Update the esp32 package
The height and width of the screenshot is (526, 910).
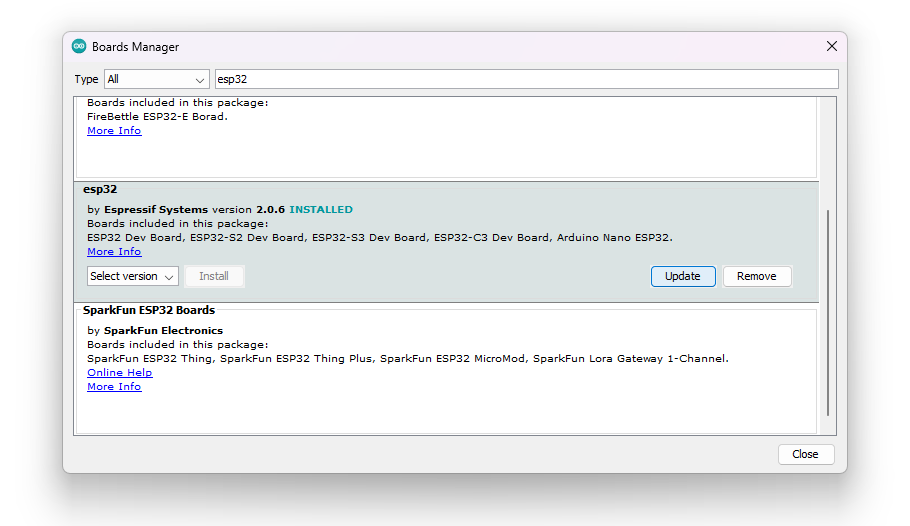[683, 276]
